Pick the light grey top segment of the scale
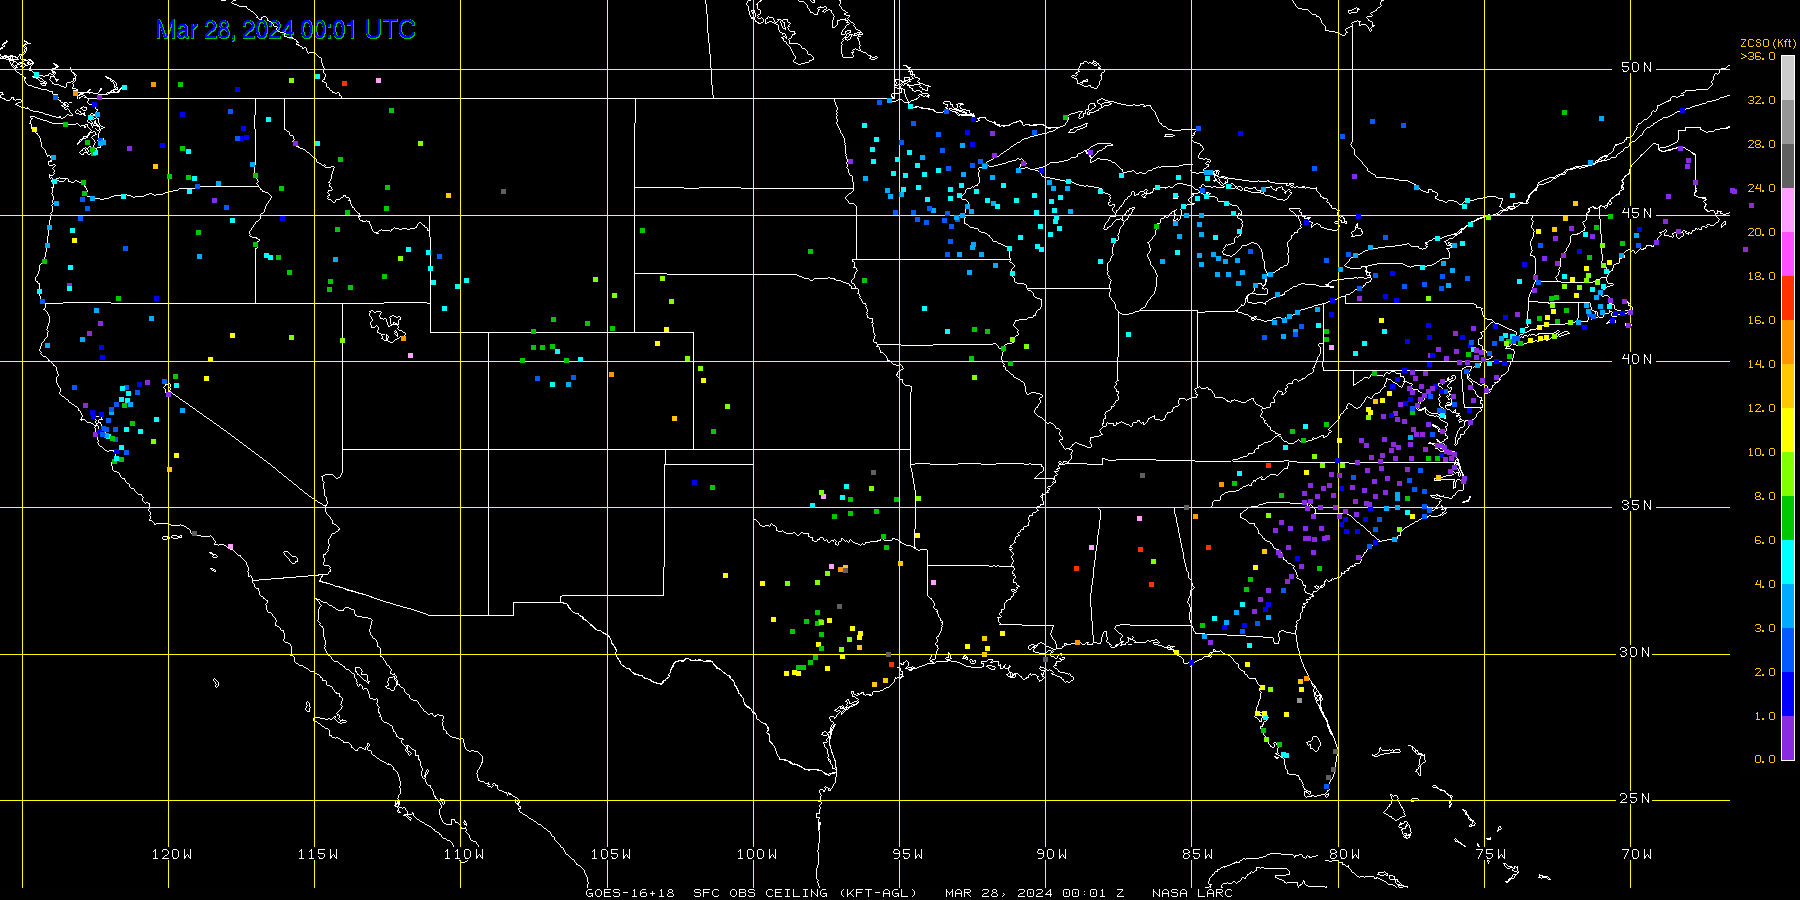The height and width of the screenshot is (900, 1800). 1788,78
